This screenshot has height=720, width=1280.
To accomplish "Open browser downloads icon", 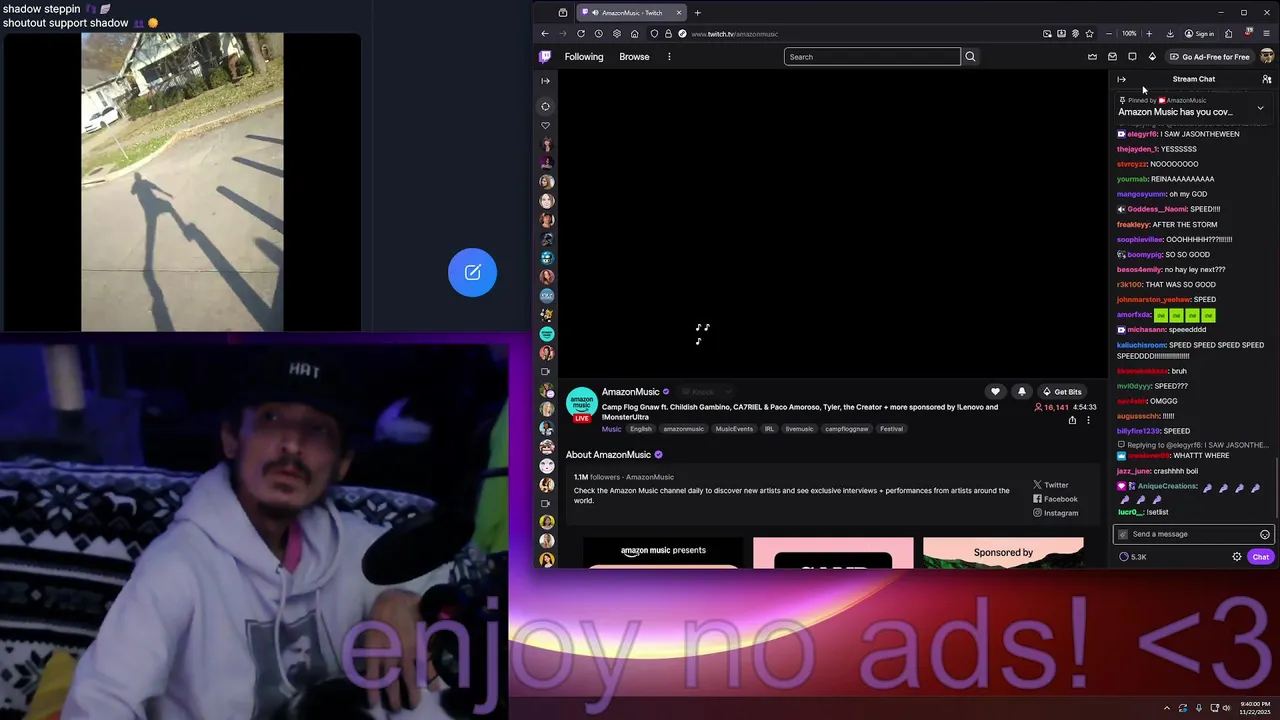I will click(x=1170, y=34).
